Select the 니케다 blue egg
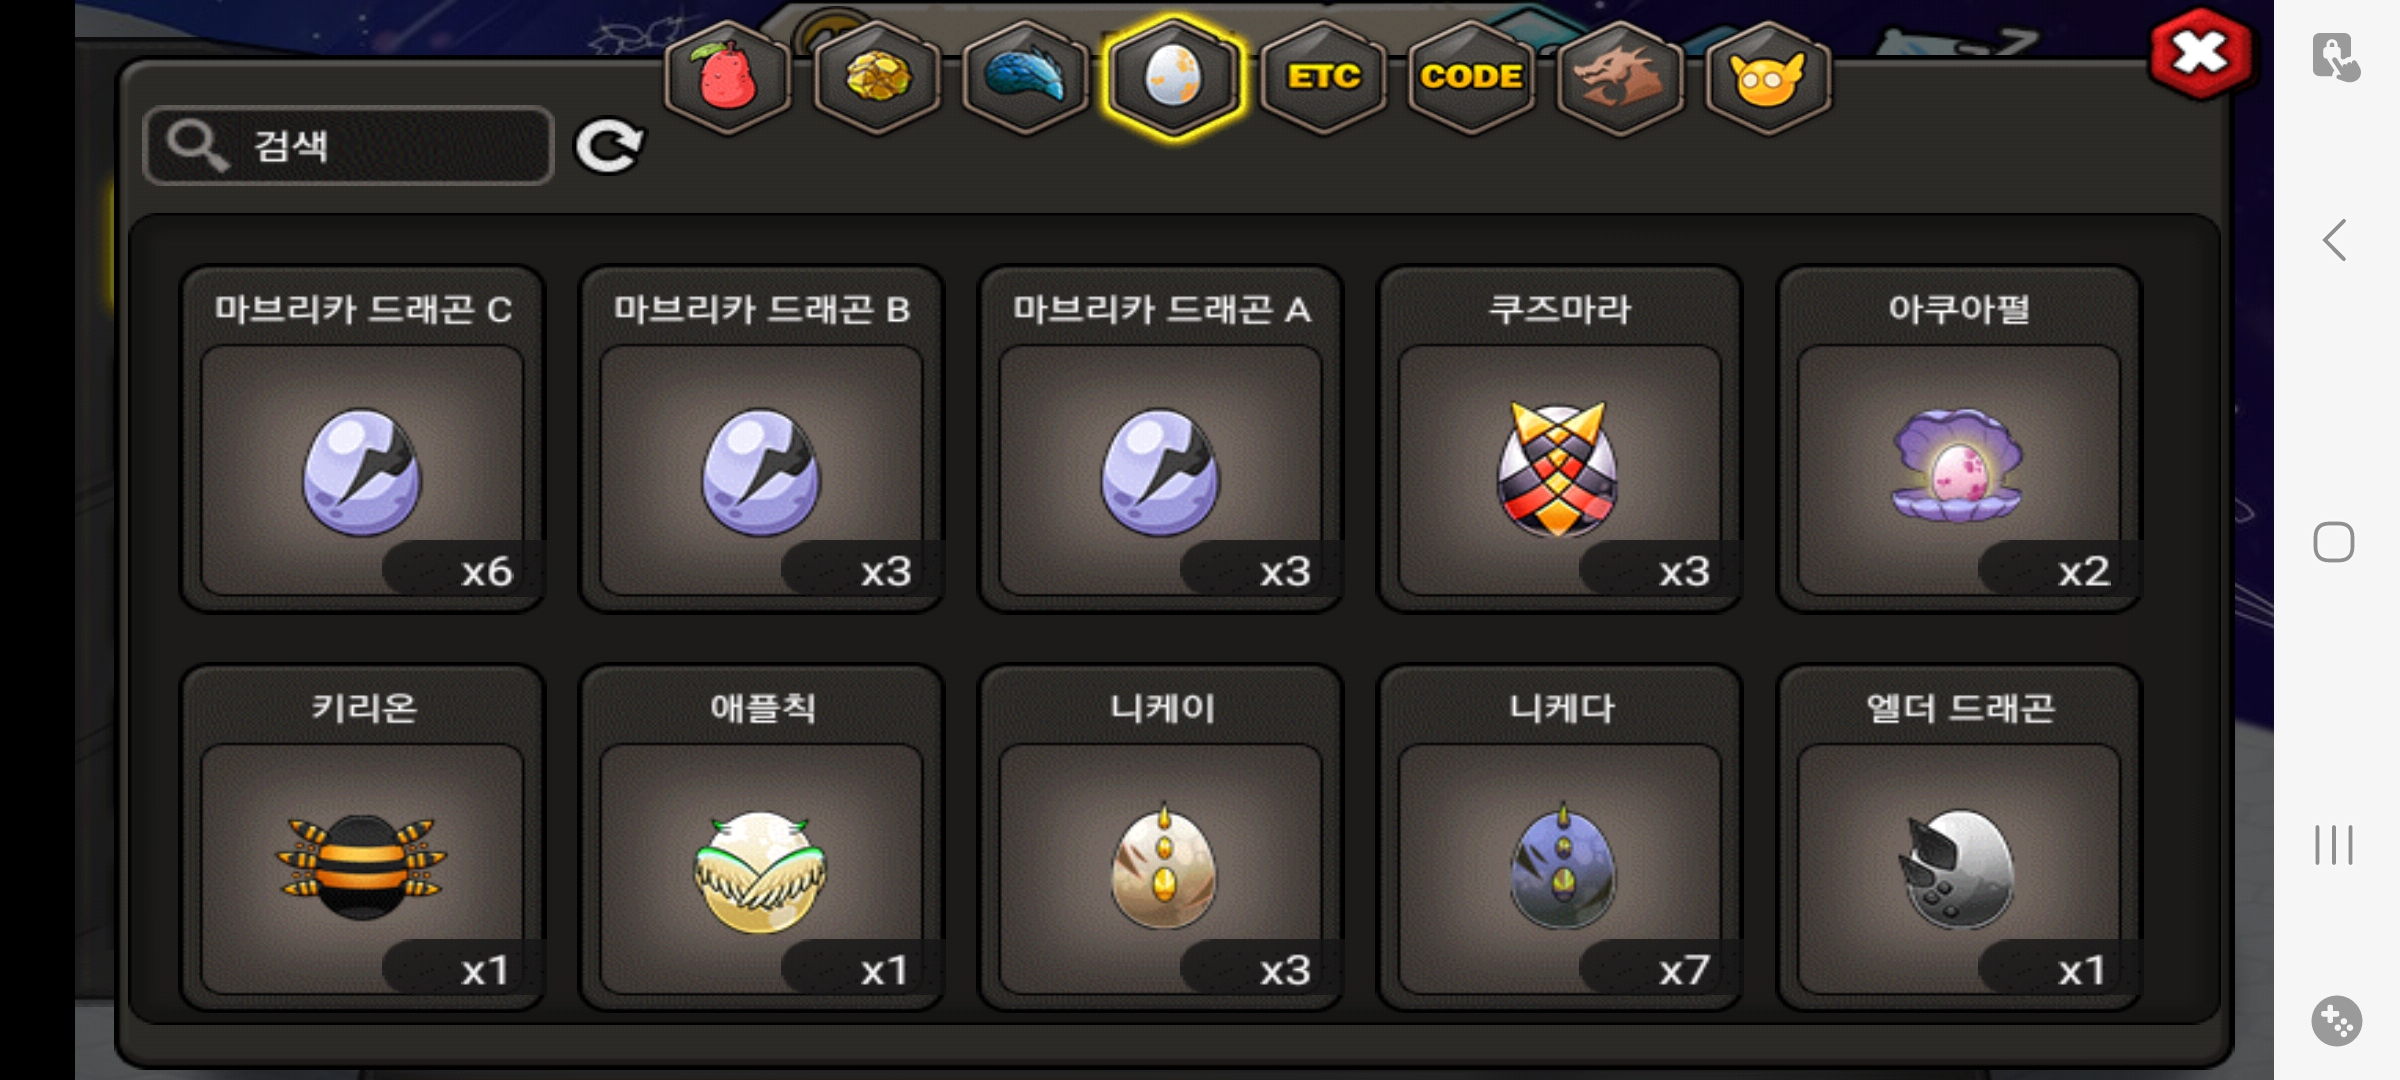The width and height of the screenshot is (2400, 1080). [x=1559, y=838]
